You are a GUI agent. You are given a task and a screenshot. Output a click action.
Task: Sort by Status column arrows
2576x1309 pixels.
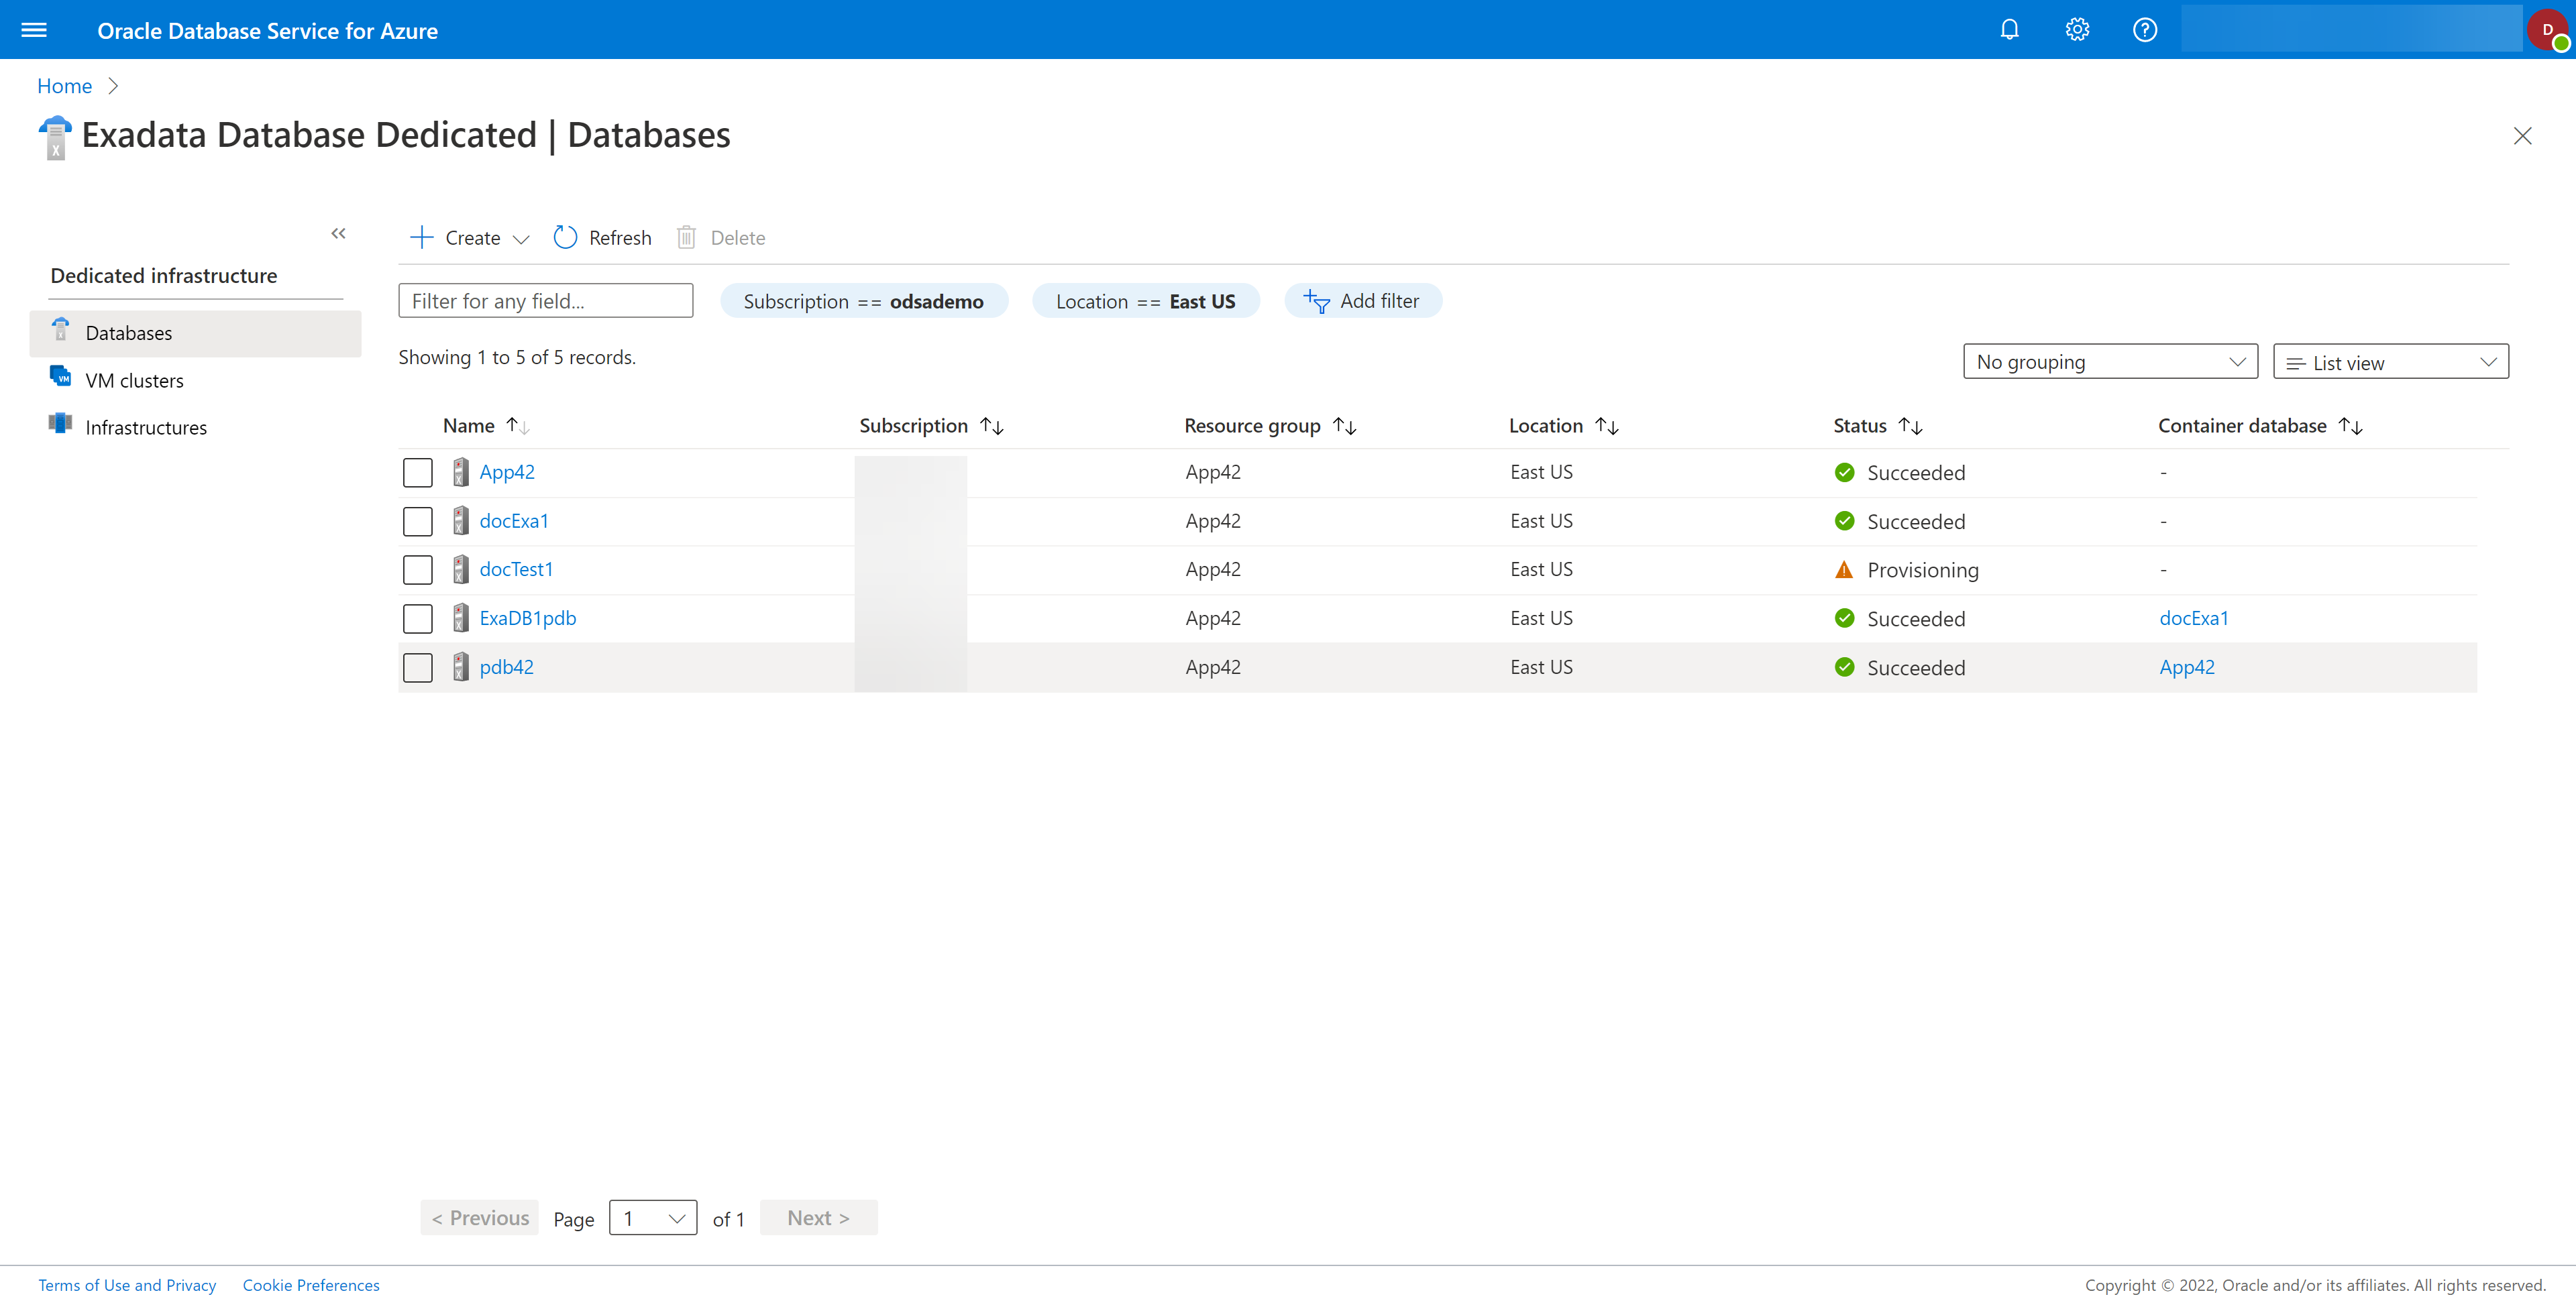click(x=1911, y=426)
